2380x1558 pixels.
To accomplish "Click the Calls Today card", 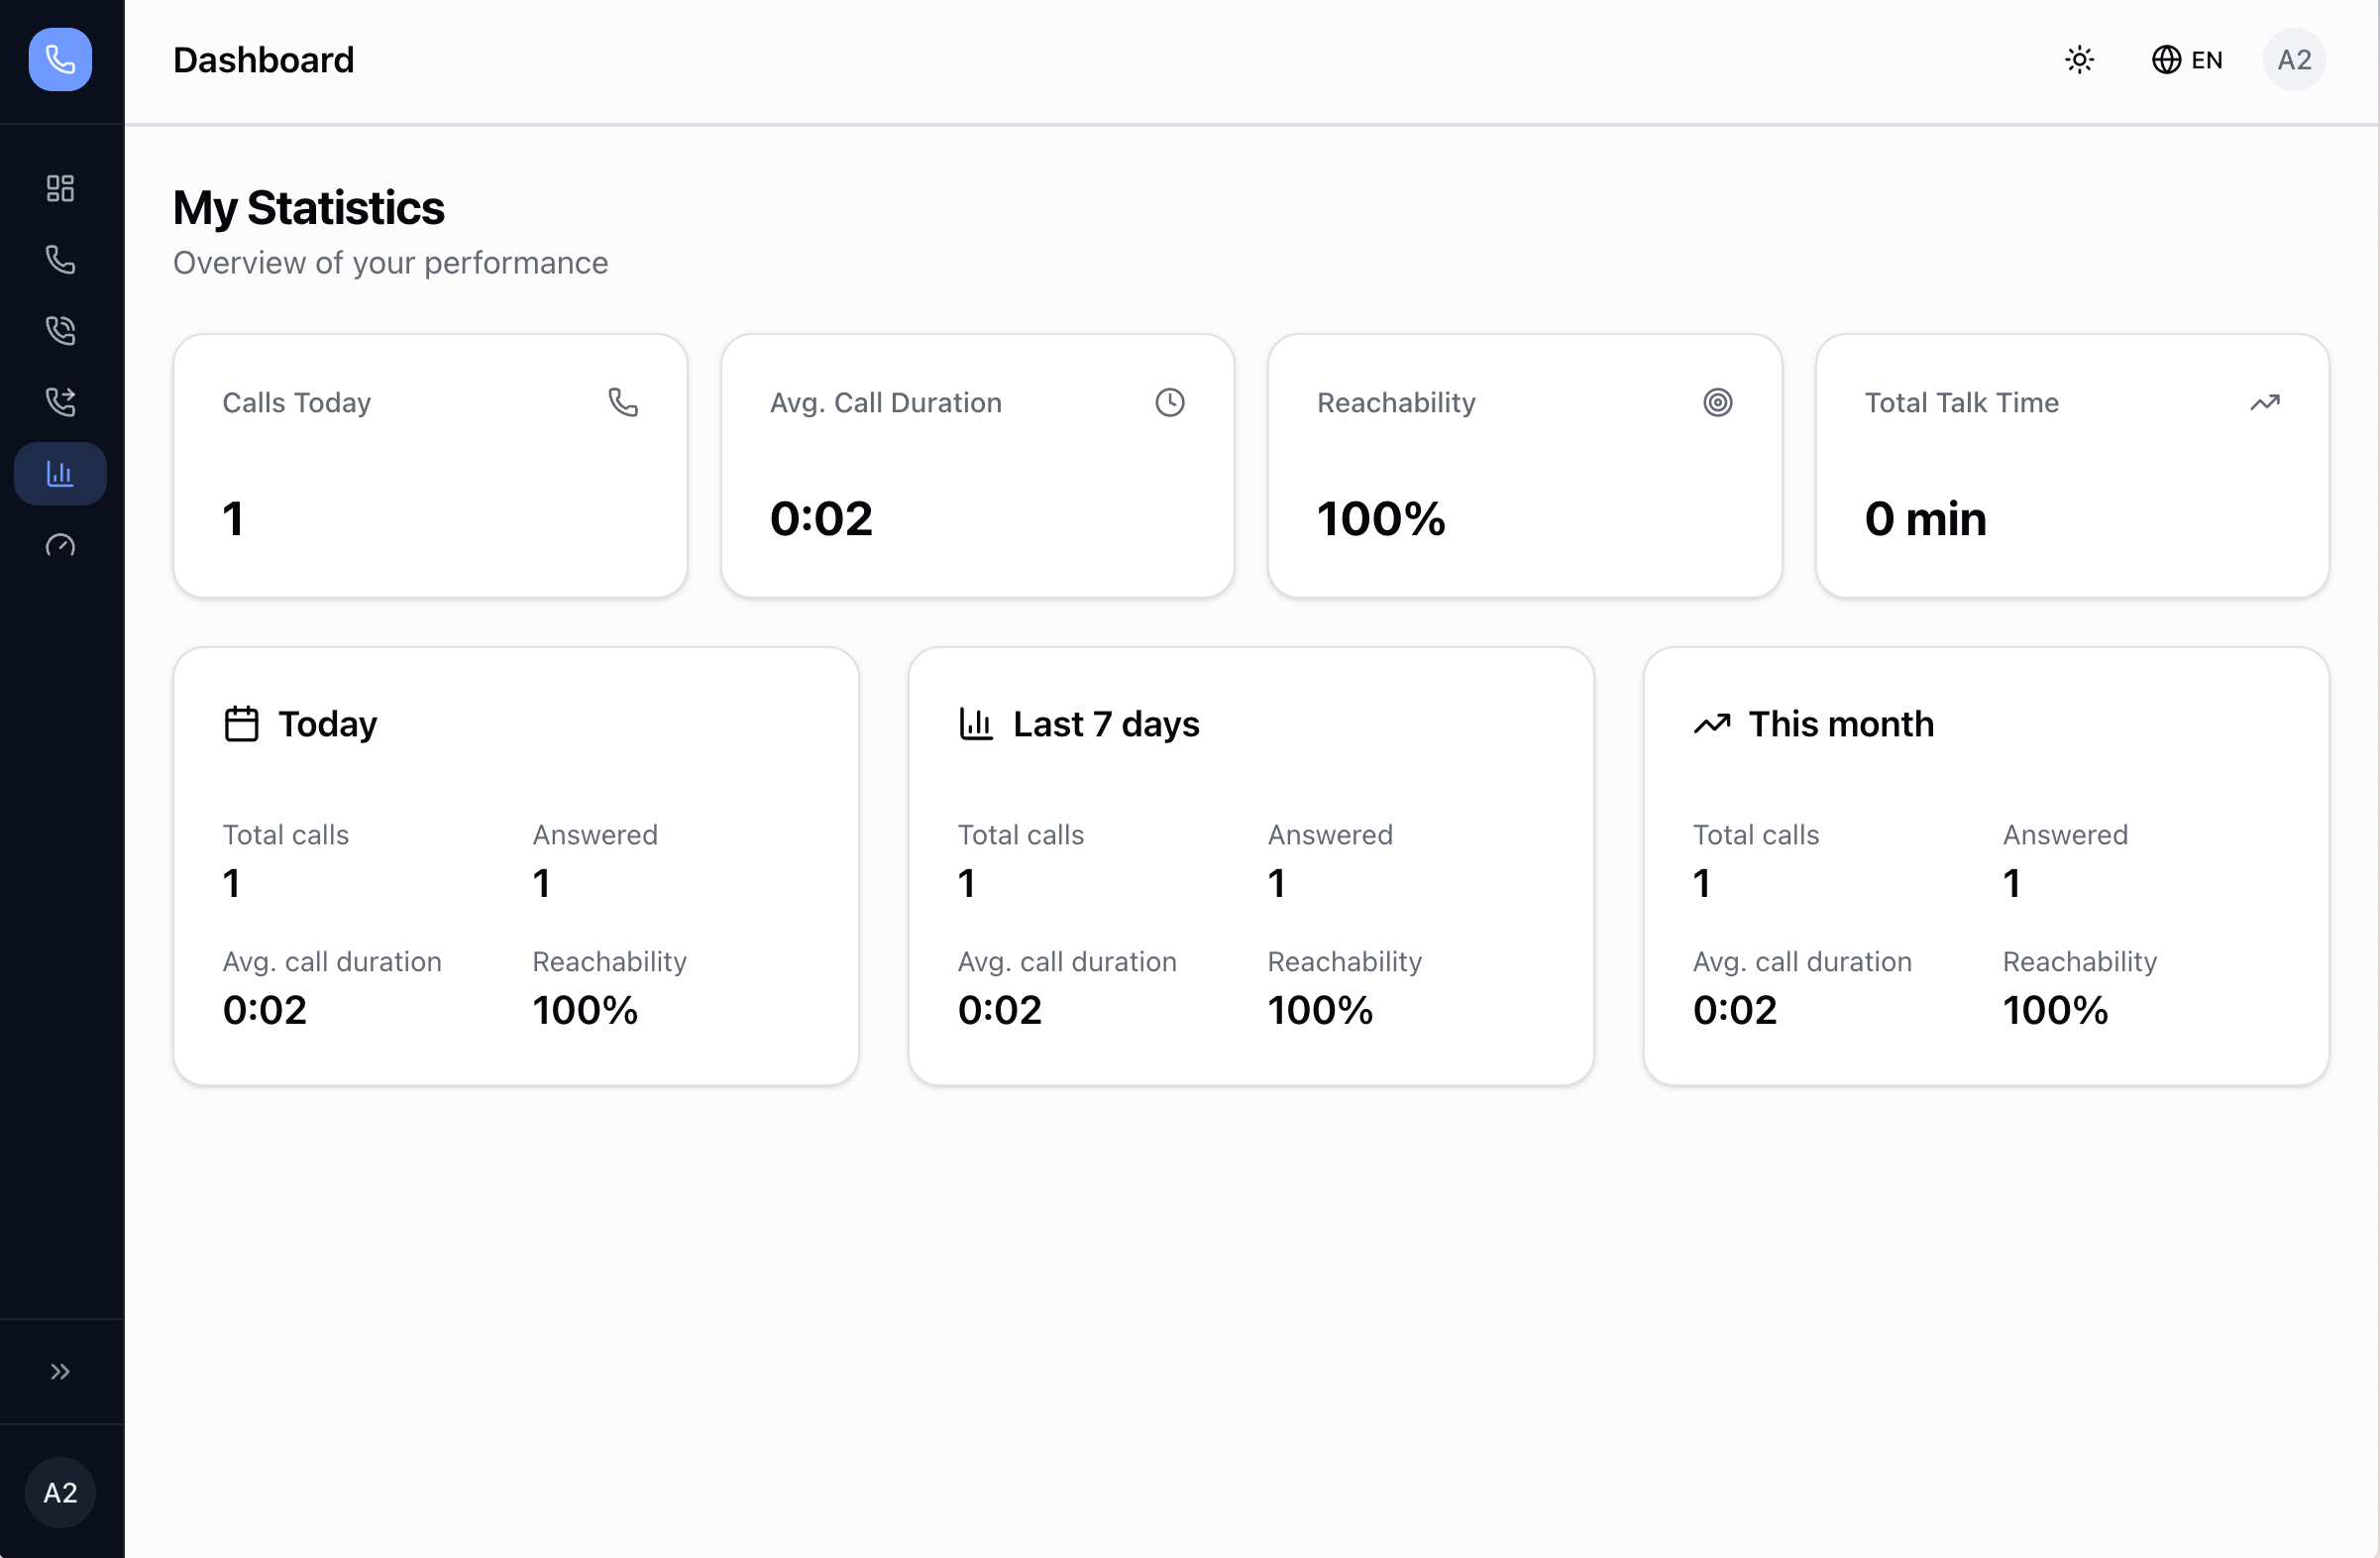I will (430, 466).
